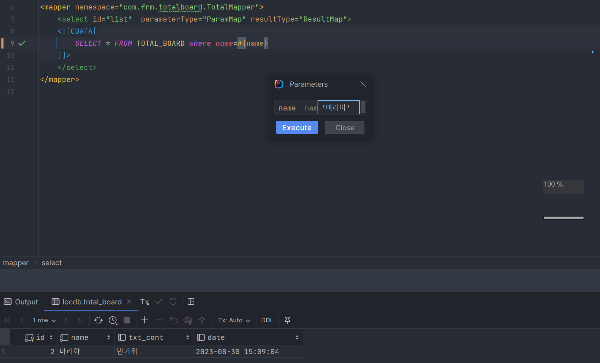Viewport: 600px width, 363px height.
Task: Open the Tx: Auto dropdown
Action: point(234,320)
